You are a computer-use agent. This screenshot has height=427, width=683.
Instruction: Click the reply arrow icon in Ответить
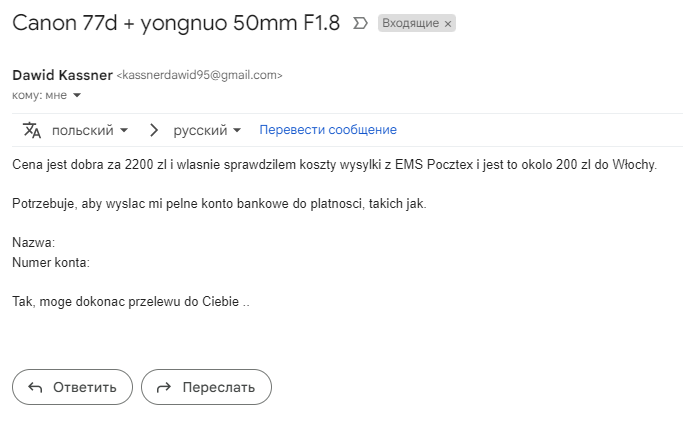click(x=35, y=387)
